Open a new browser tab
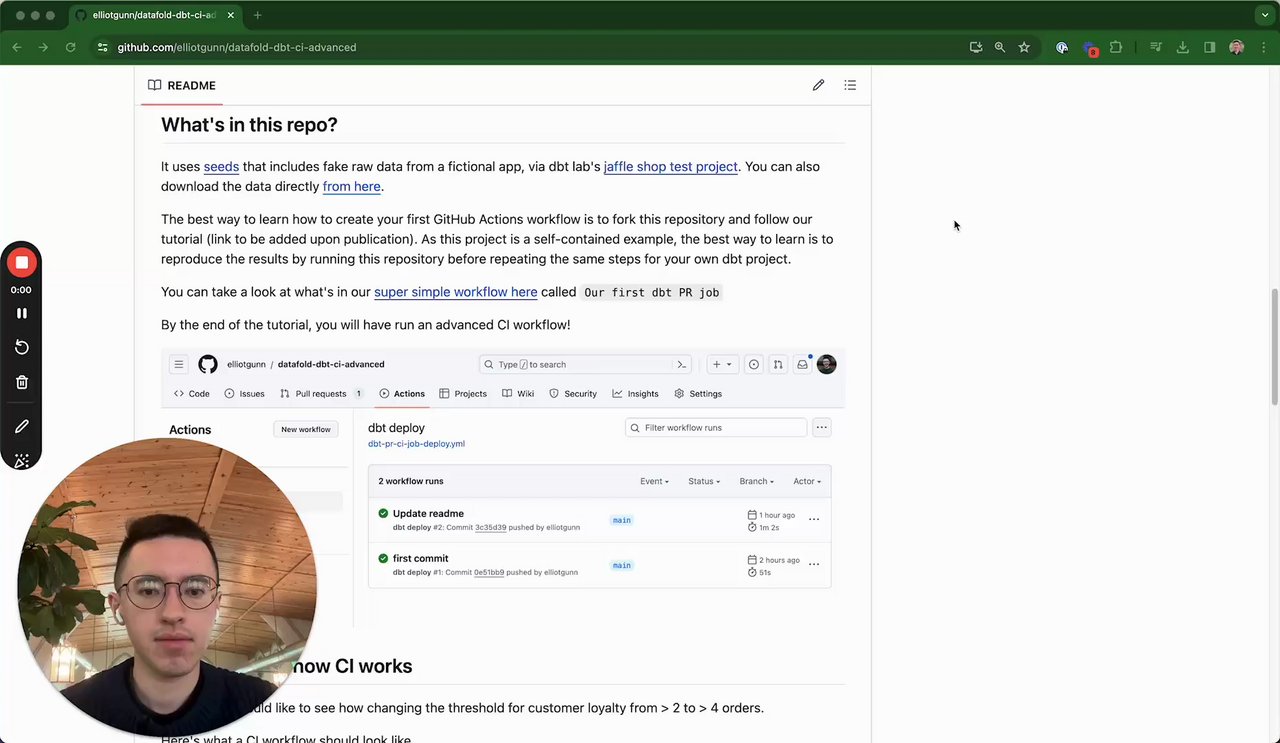 tap(257, 15)
